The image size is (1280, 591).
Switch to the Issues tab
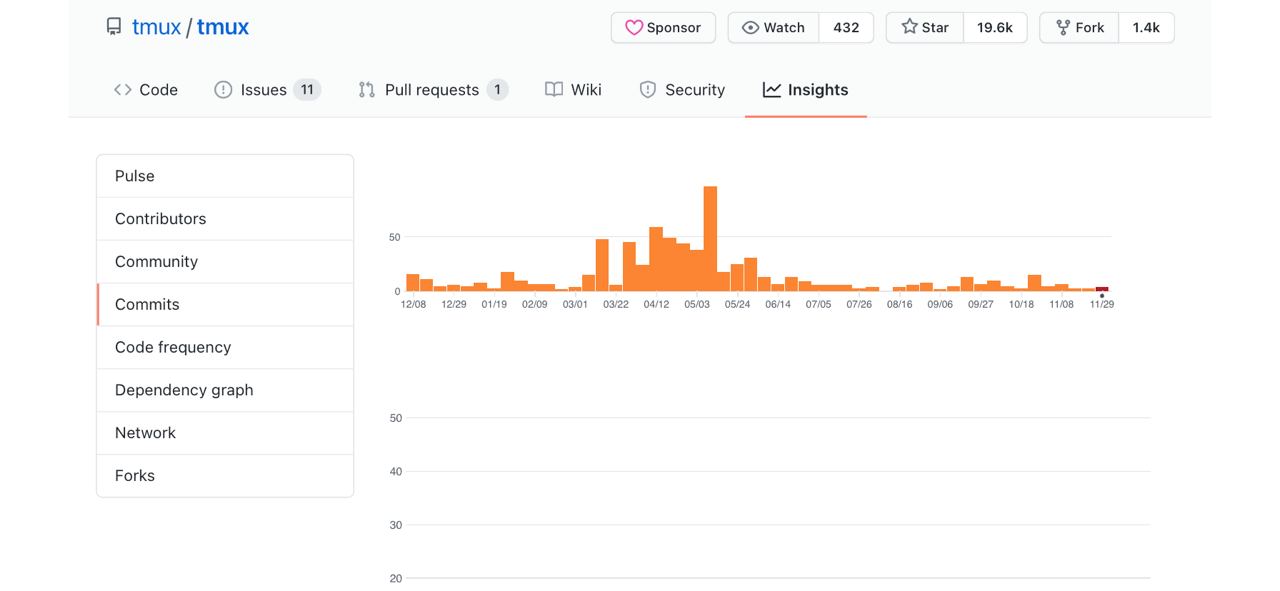tap(267, 90)
